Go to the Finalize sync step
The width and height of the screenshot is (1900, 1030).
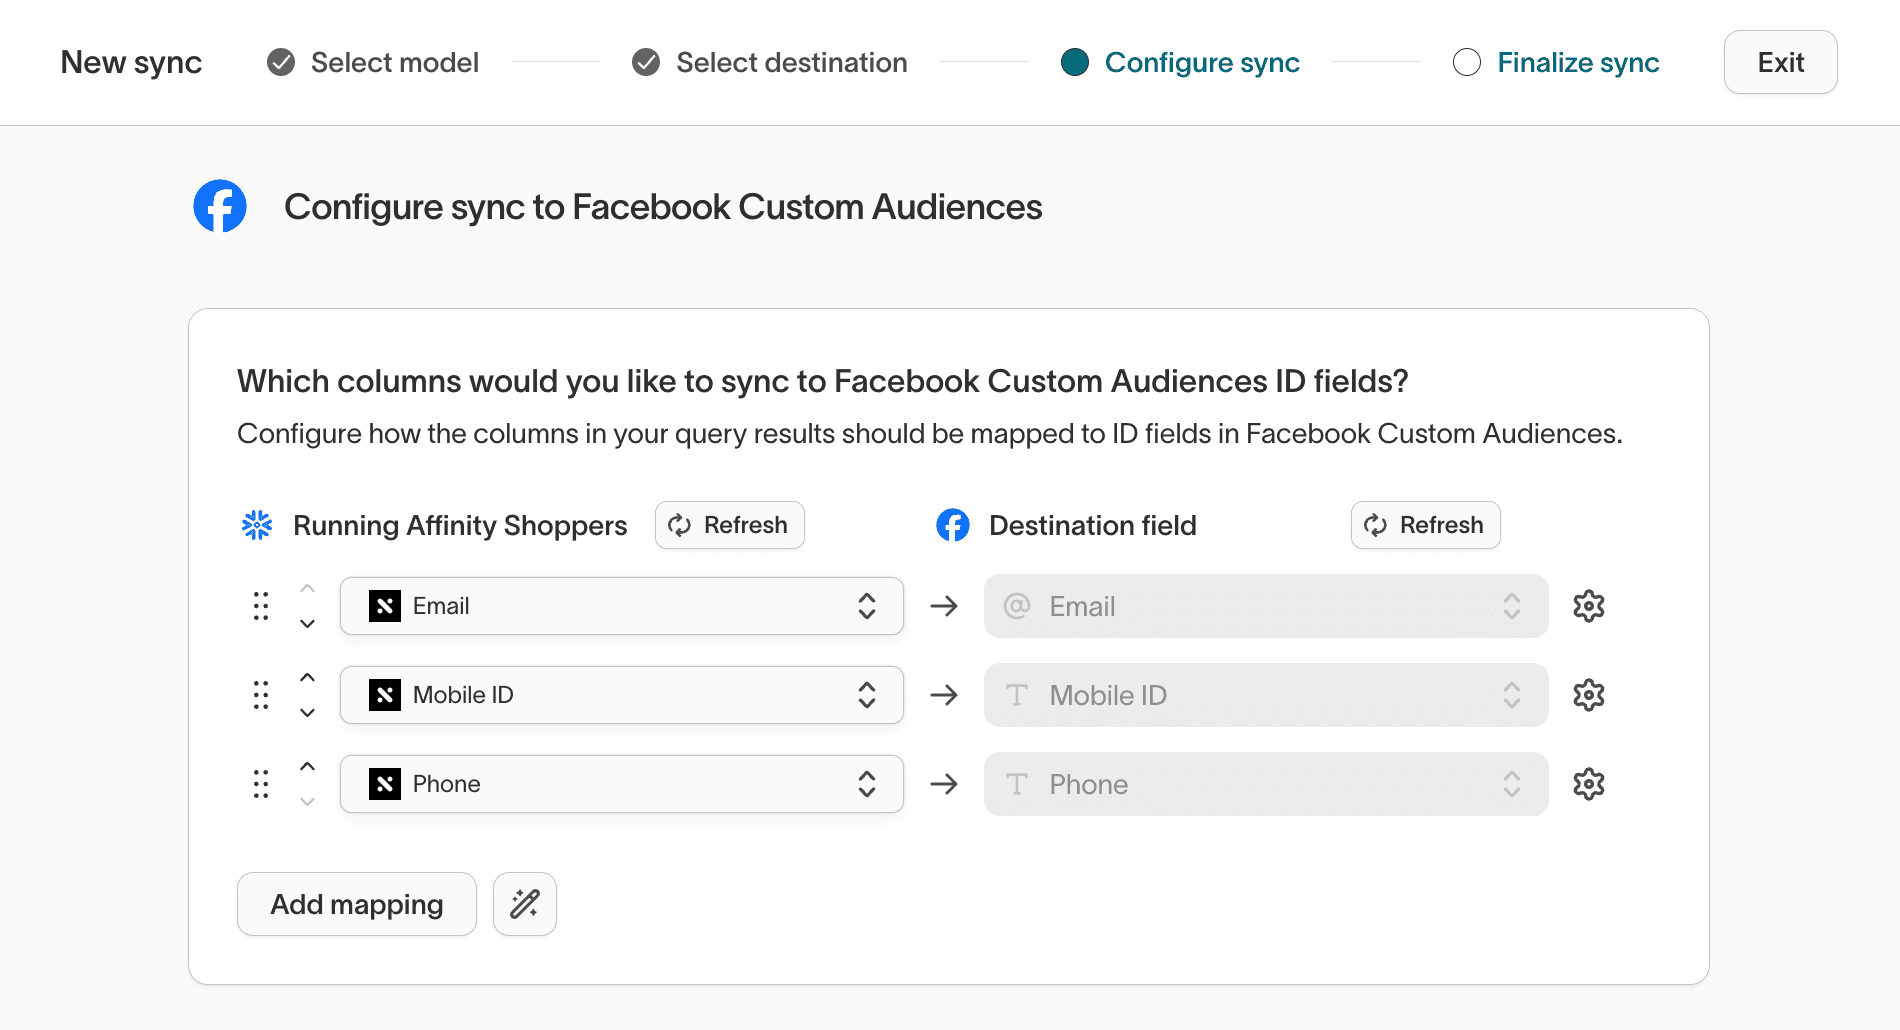tap(1576, 61)
